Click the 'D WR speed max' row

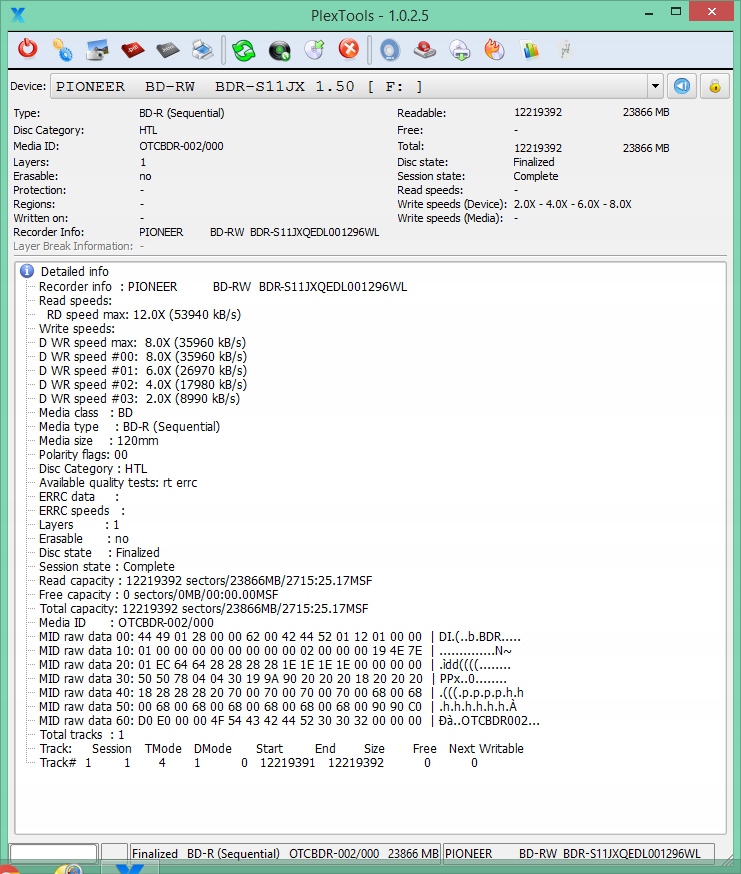142,342
